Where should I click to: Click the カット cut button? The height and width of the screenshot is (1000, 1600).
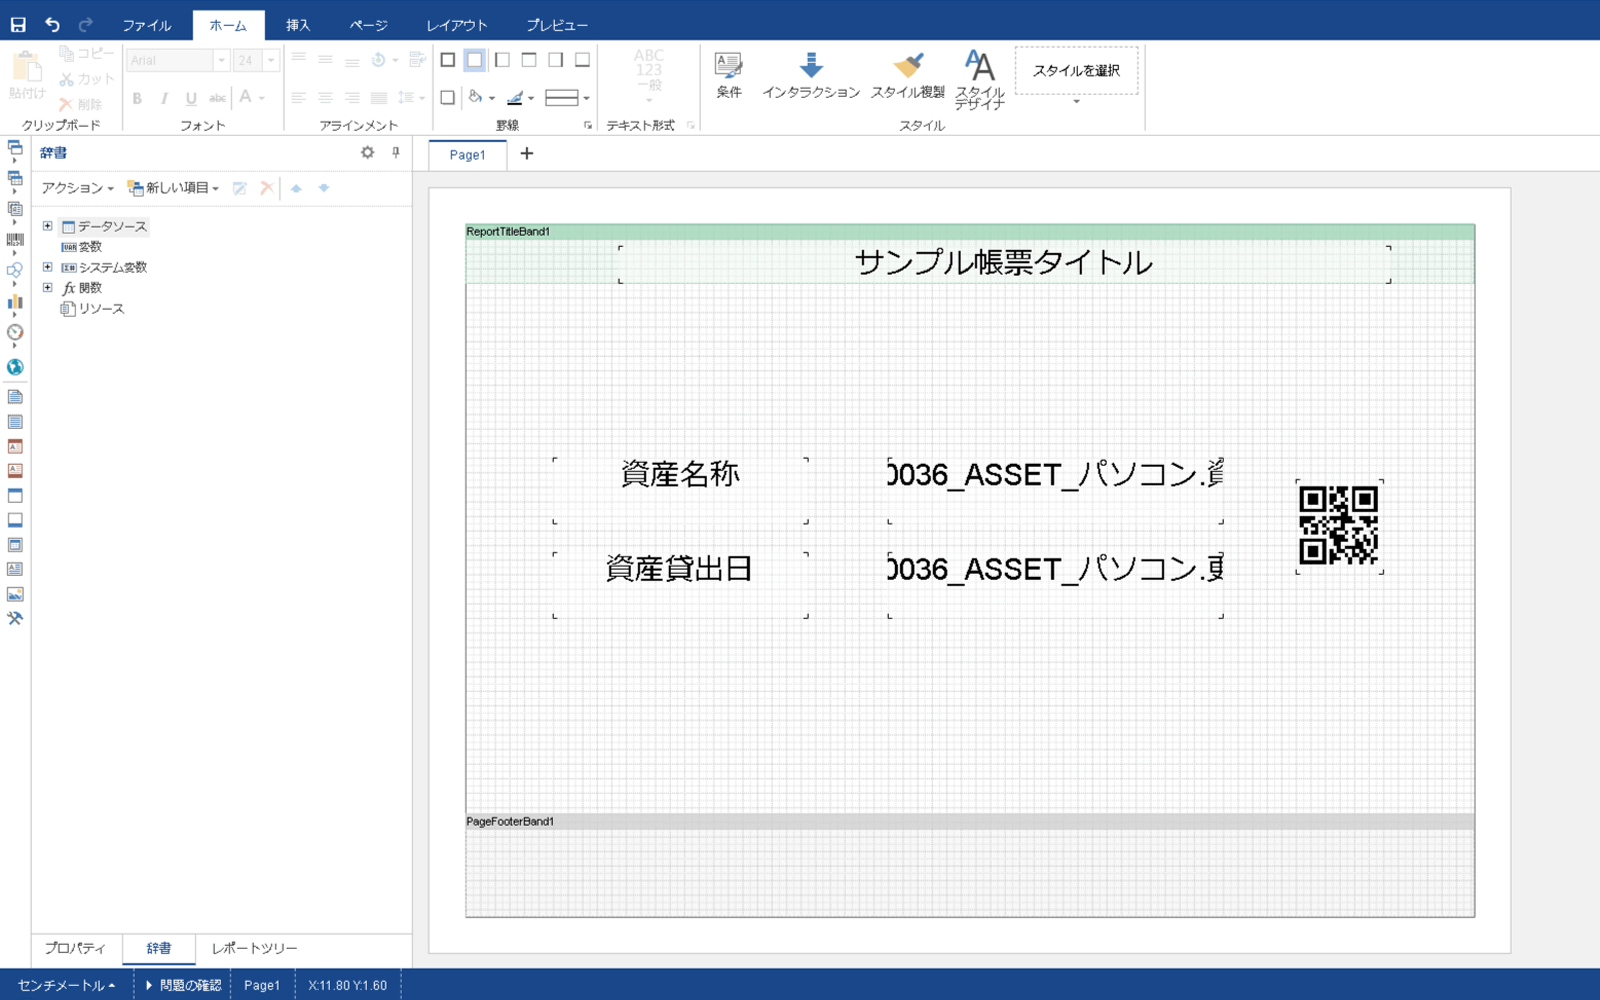[x=87, y=79]
